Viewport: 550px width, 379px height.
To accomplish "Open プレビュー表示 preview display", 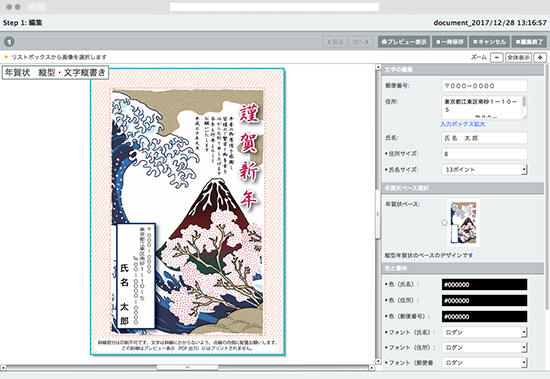I will pos(404,42).
